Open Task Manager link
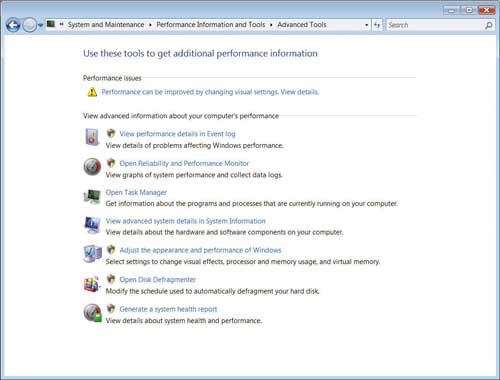Image resolution: width=500 pixels, height=380 pixels. point(136,192)
